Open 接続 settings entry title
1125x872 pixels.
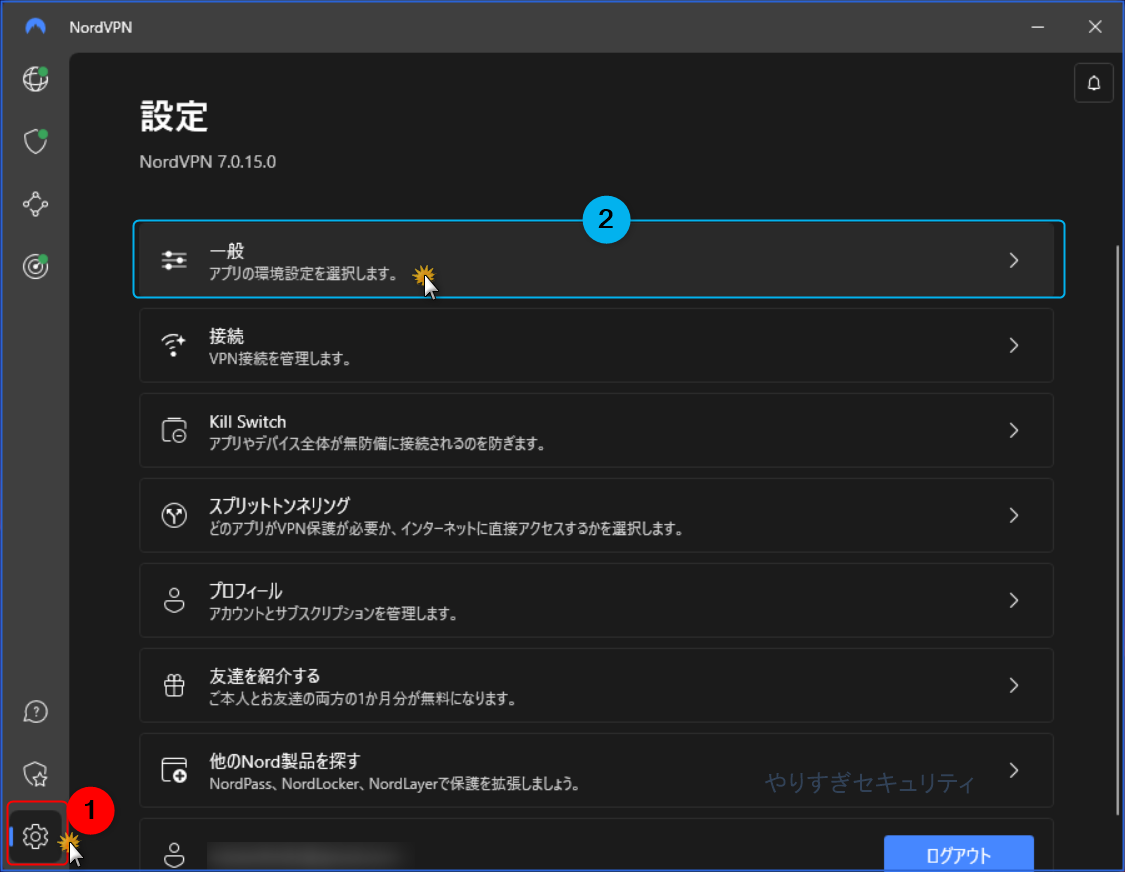tap(227, 336)
